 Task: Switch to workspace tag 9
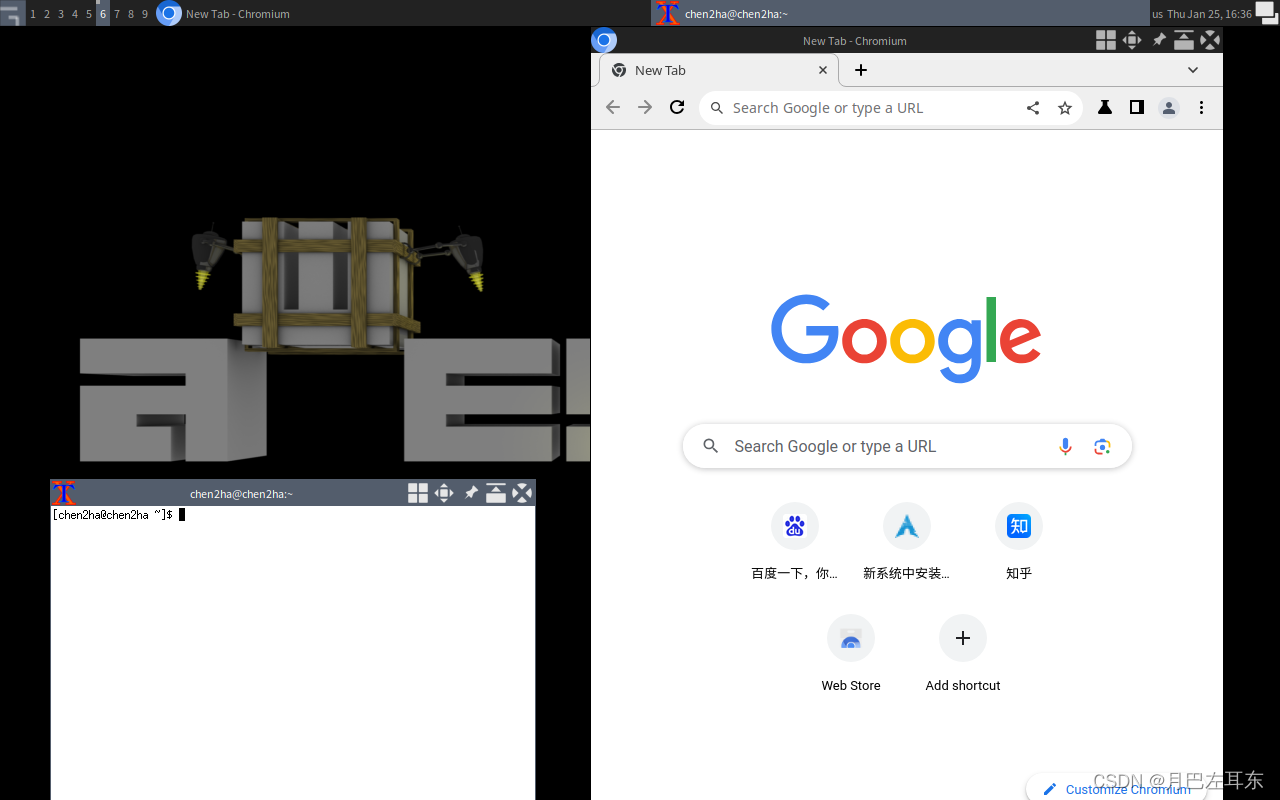point(145,14)
